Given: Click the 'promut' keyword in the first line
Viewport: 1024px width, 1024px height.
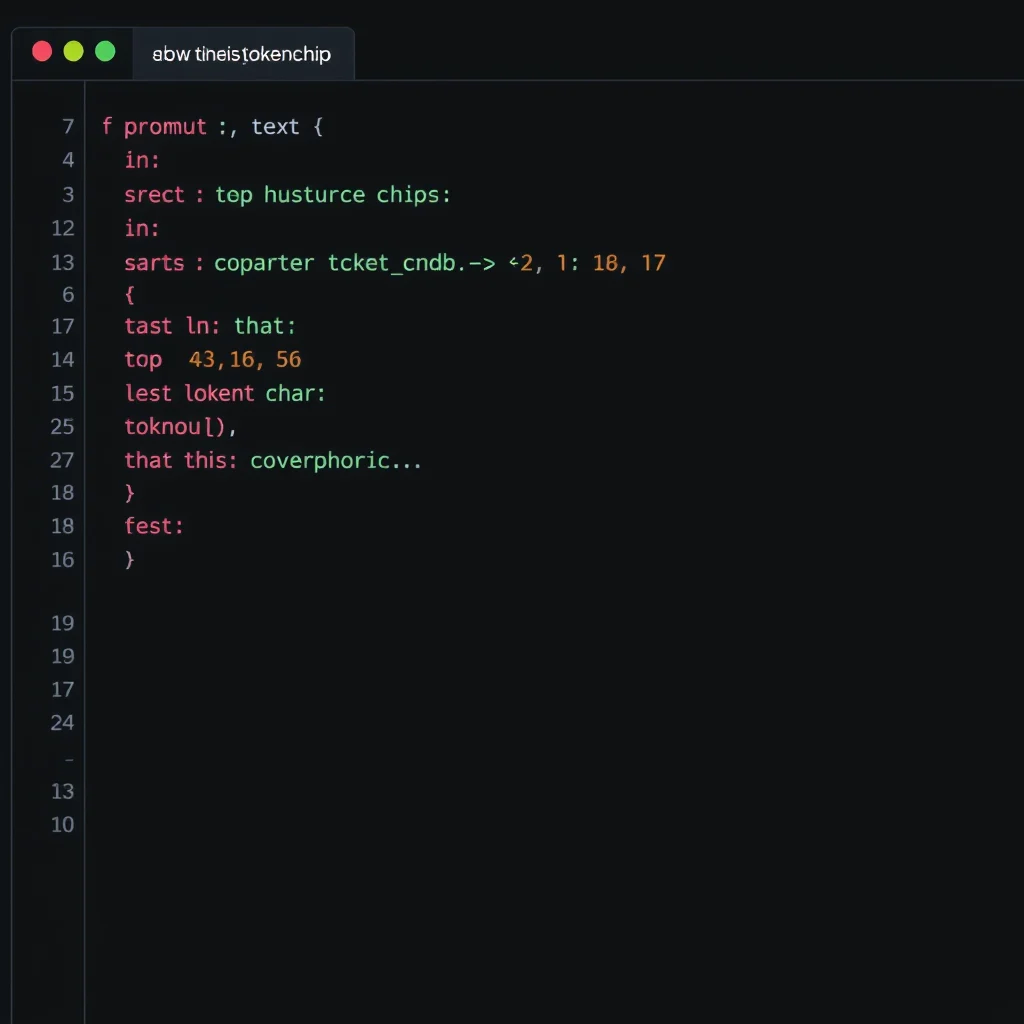Looking at the screenshot, I should (x=165, y=127).
